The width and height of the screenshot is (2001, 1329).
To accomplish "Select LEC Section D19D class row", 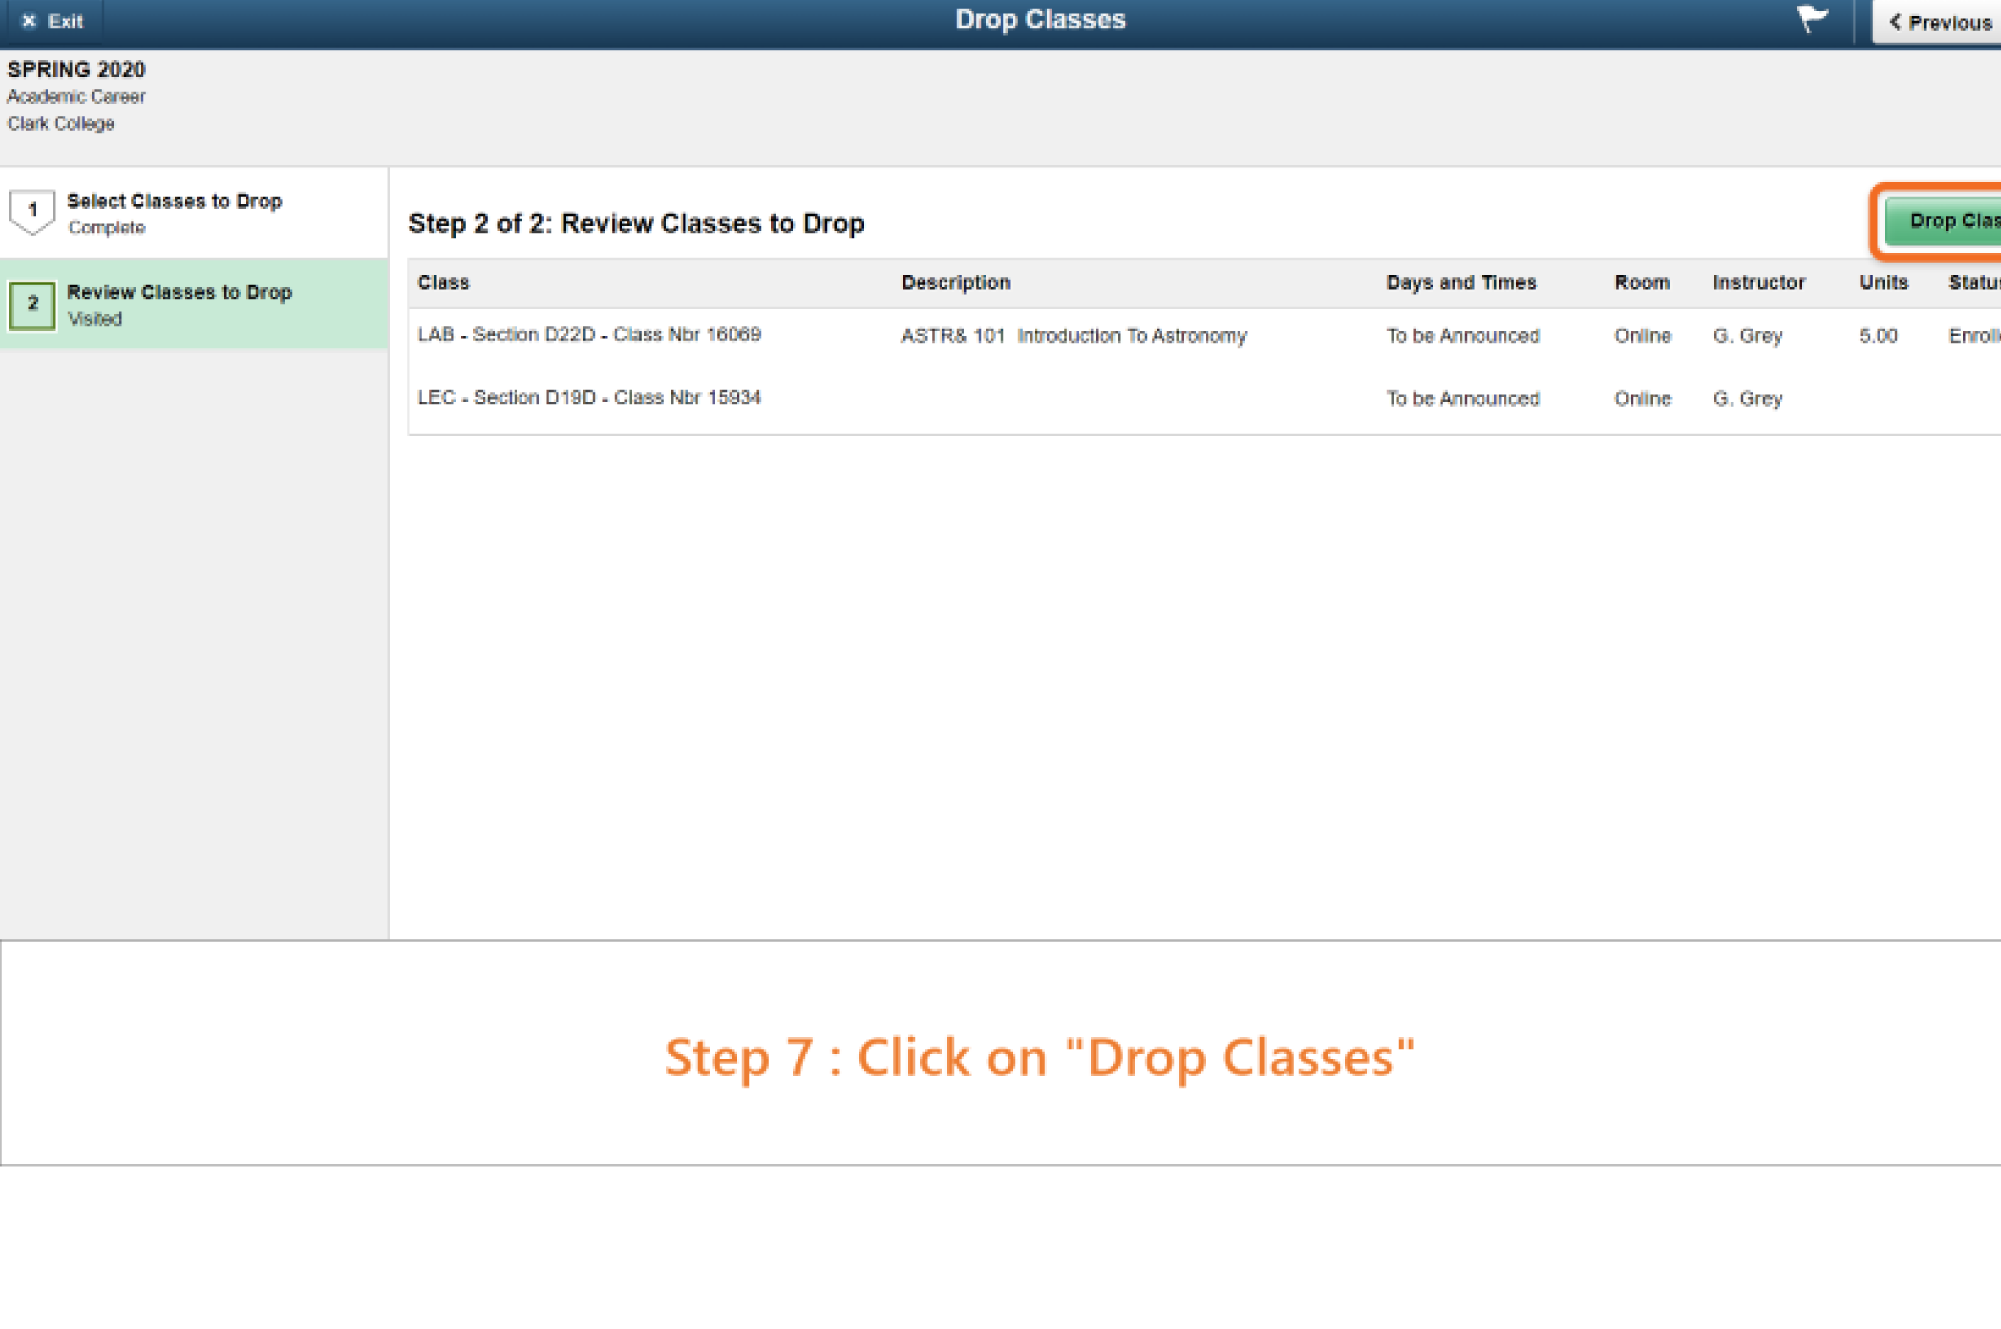I will click(x=589, y=398).
